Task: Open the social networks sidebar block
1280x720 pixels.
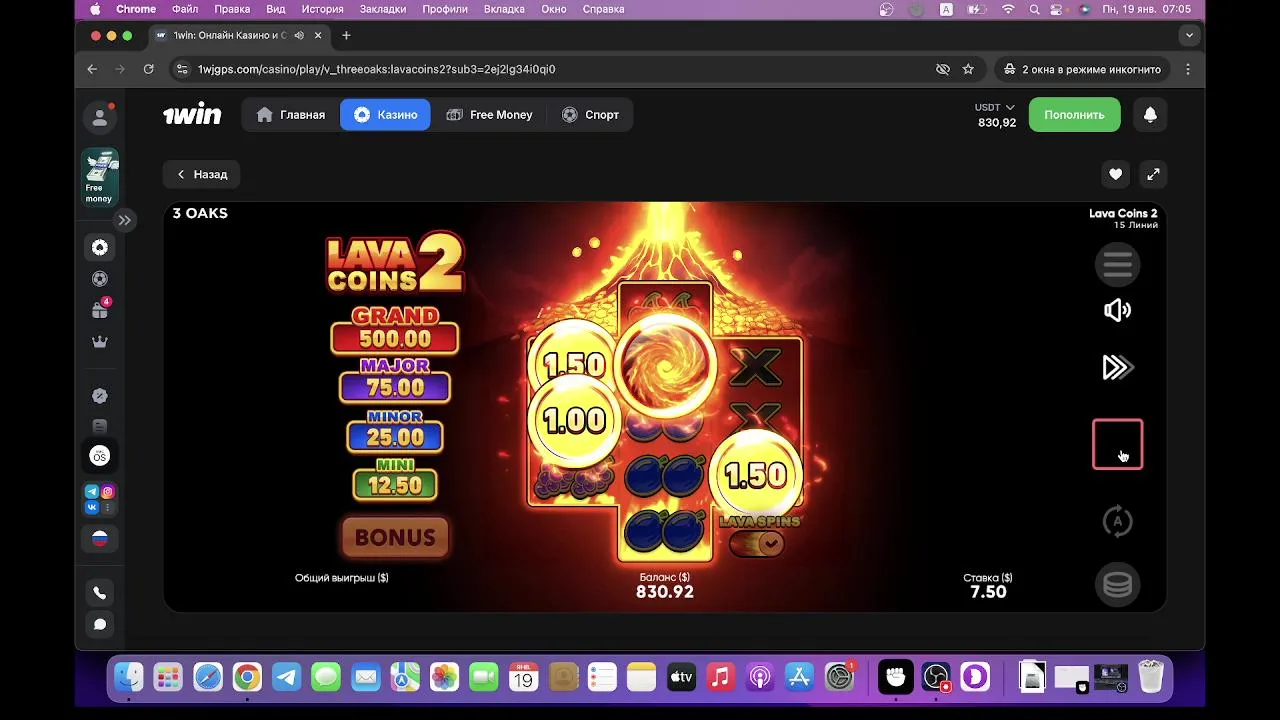Action: coord(100,499)
